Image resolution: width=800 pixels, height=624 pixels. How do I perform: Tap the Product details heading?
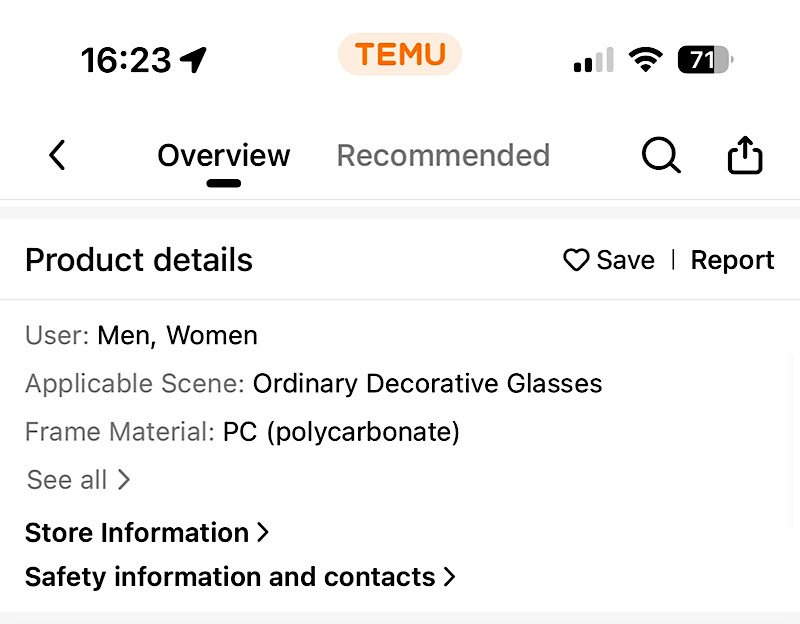point(139,260)
